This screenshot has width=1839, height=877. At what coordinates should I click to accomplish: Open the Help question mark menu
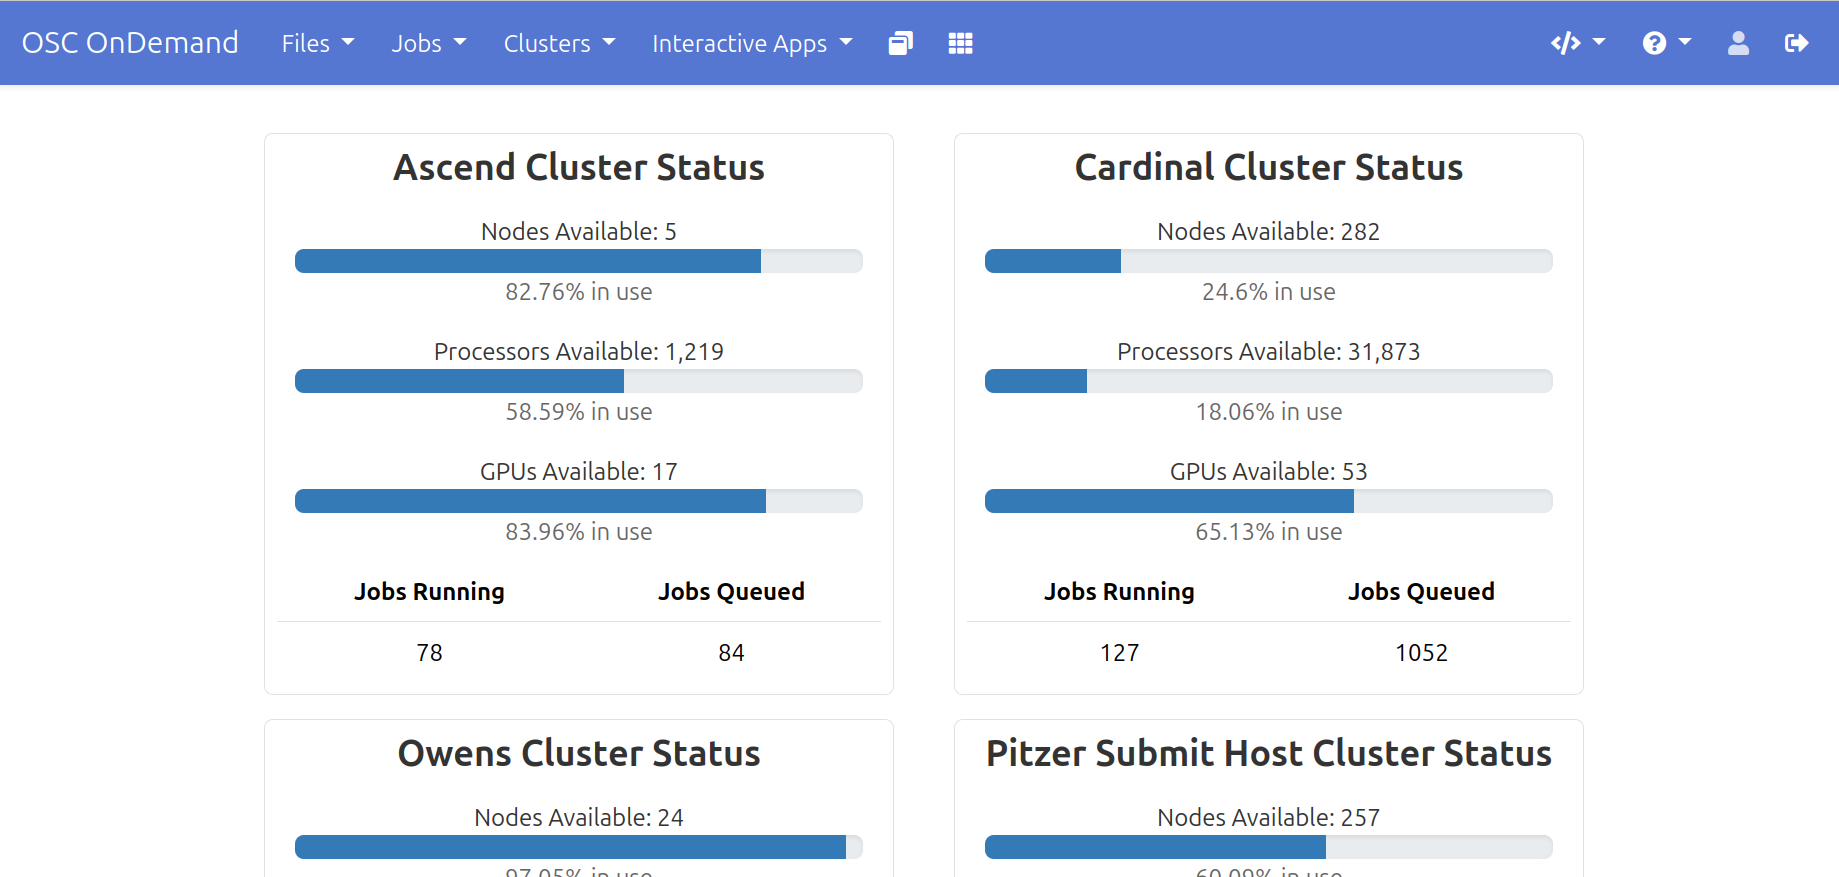(x=1666, y=43)
